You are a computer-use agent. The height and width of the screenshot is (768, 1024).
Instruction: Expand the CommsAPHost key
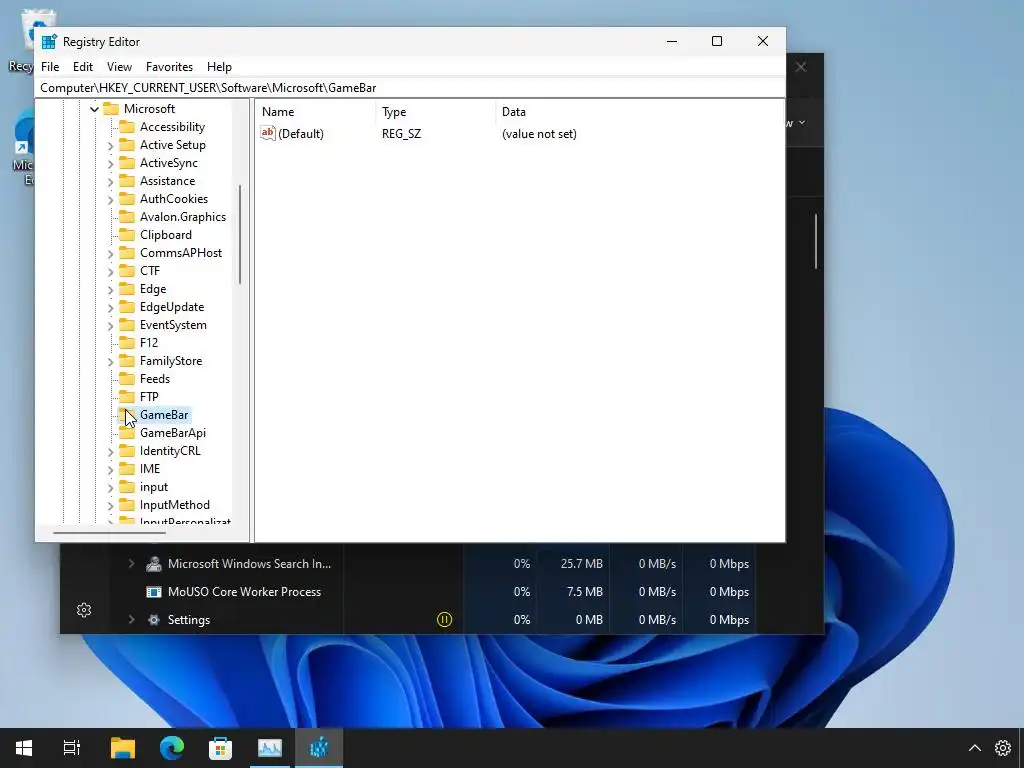(110, 253)
